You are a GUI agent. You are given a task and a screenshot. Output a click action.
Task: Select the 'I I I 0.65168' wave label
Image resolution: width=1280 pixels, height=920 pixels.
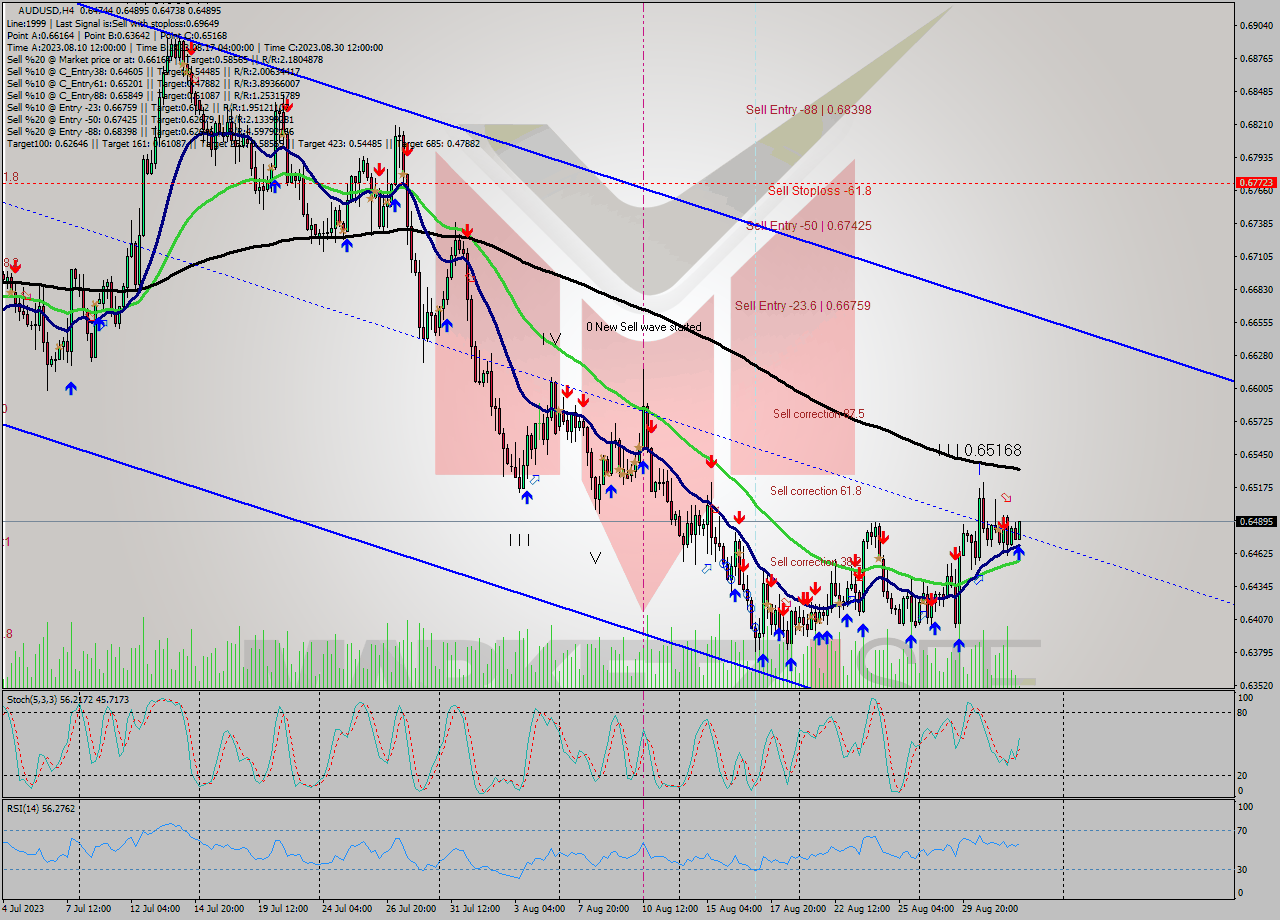pos(979,451)
